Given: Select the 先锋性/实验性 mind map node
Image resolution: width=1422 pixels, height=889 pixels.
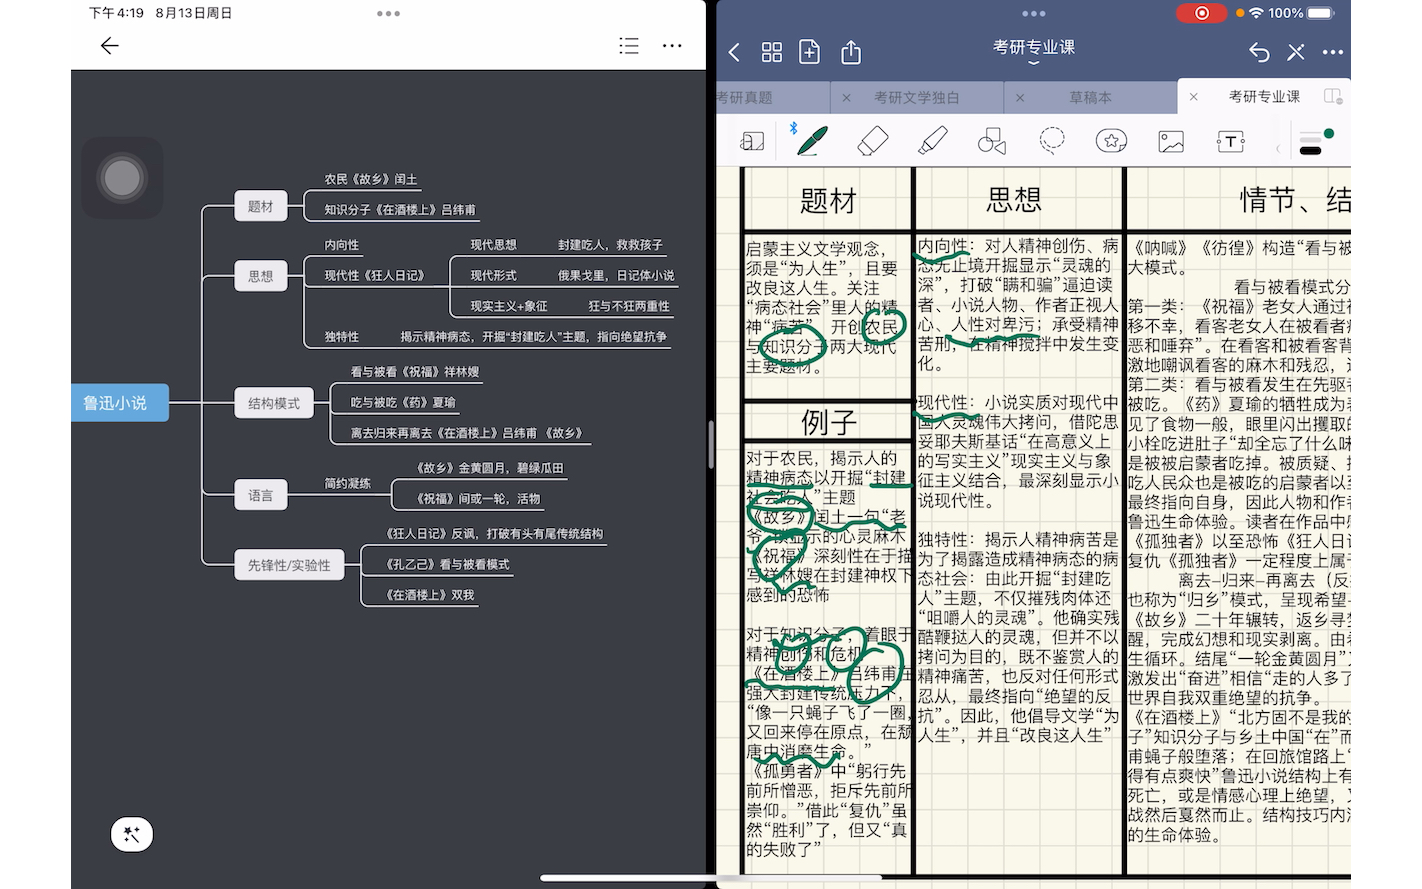Looking at the screenshot, I should click(x=289, y=565).
